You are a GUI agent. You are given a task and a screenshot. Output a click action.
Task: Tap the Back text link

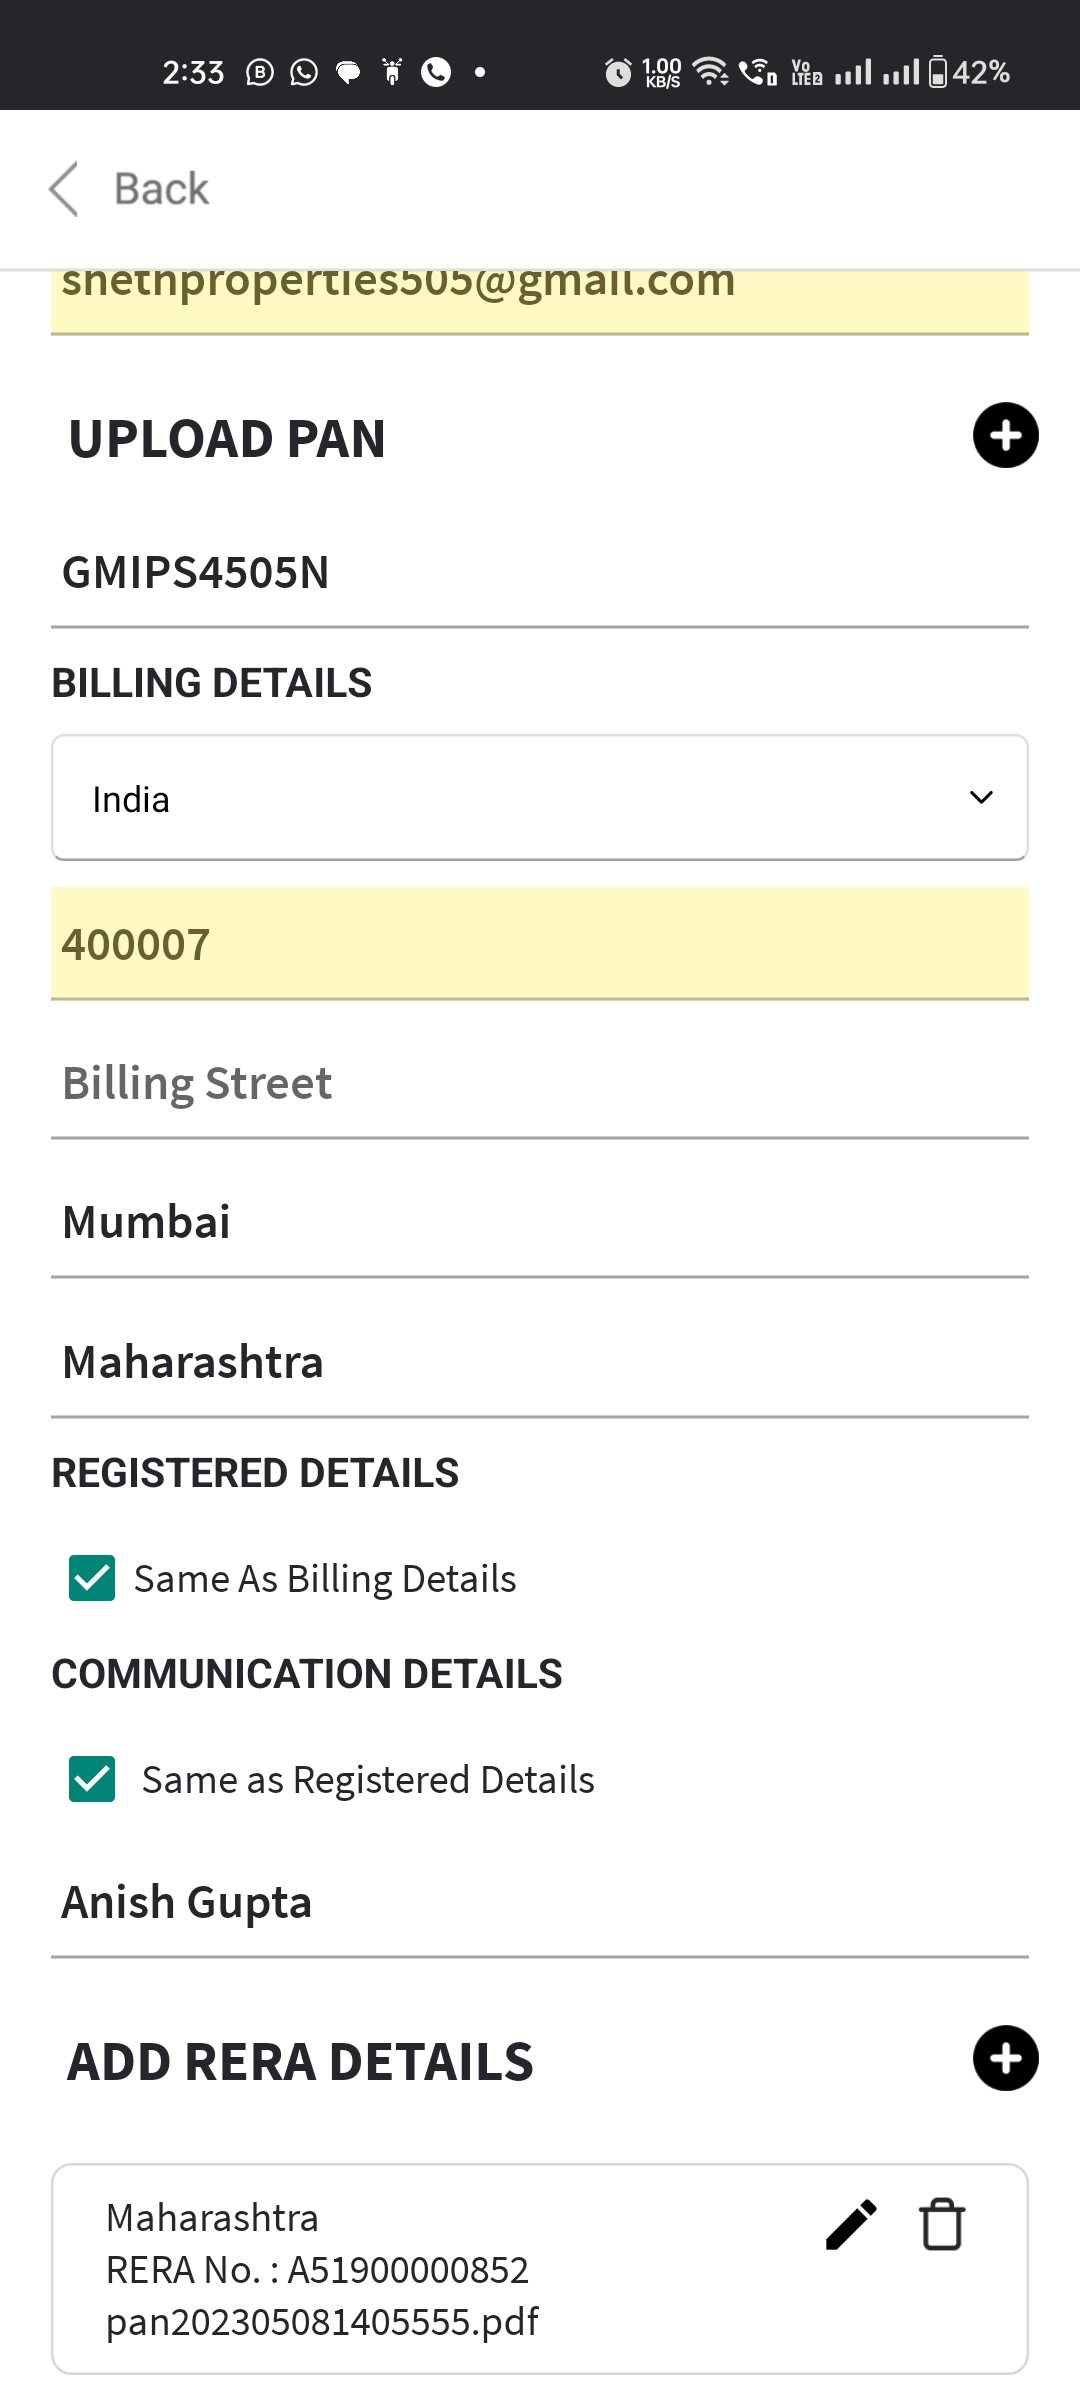tap(161, 189)
